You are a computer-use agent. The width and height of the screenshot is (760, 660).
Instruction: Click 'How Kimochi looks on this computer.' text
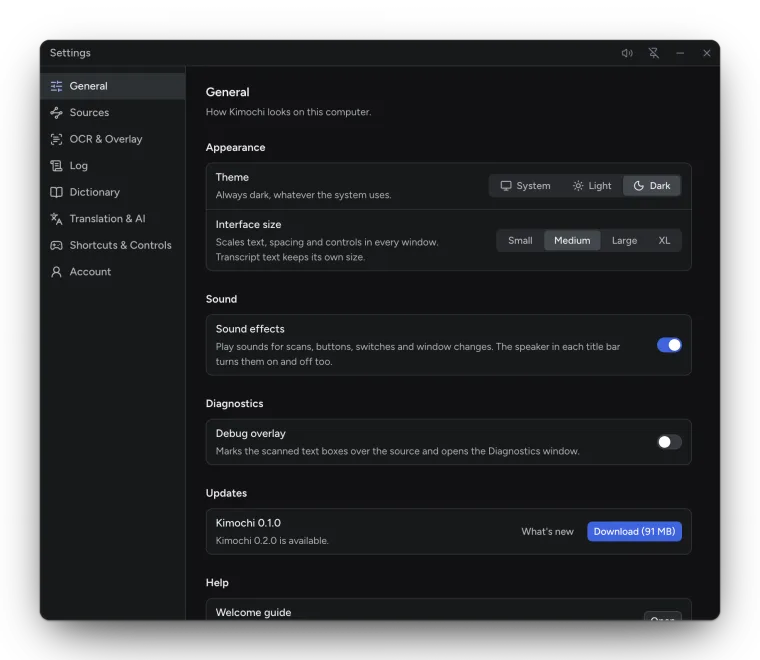[288, 112]
